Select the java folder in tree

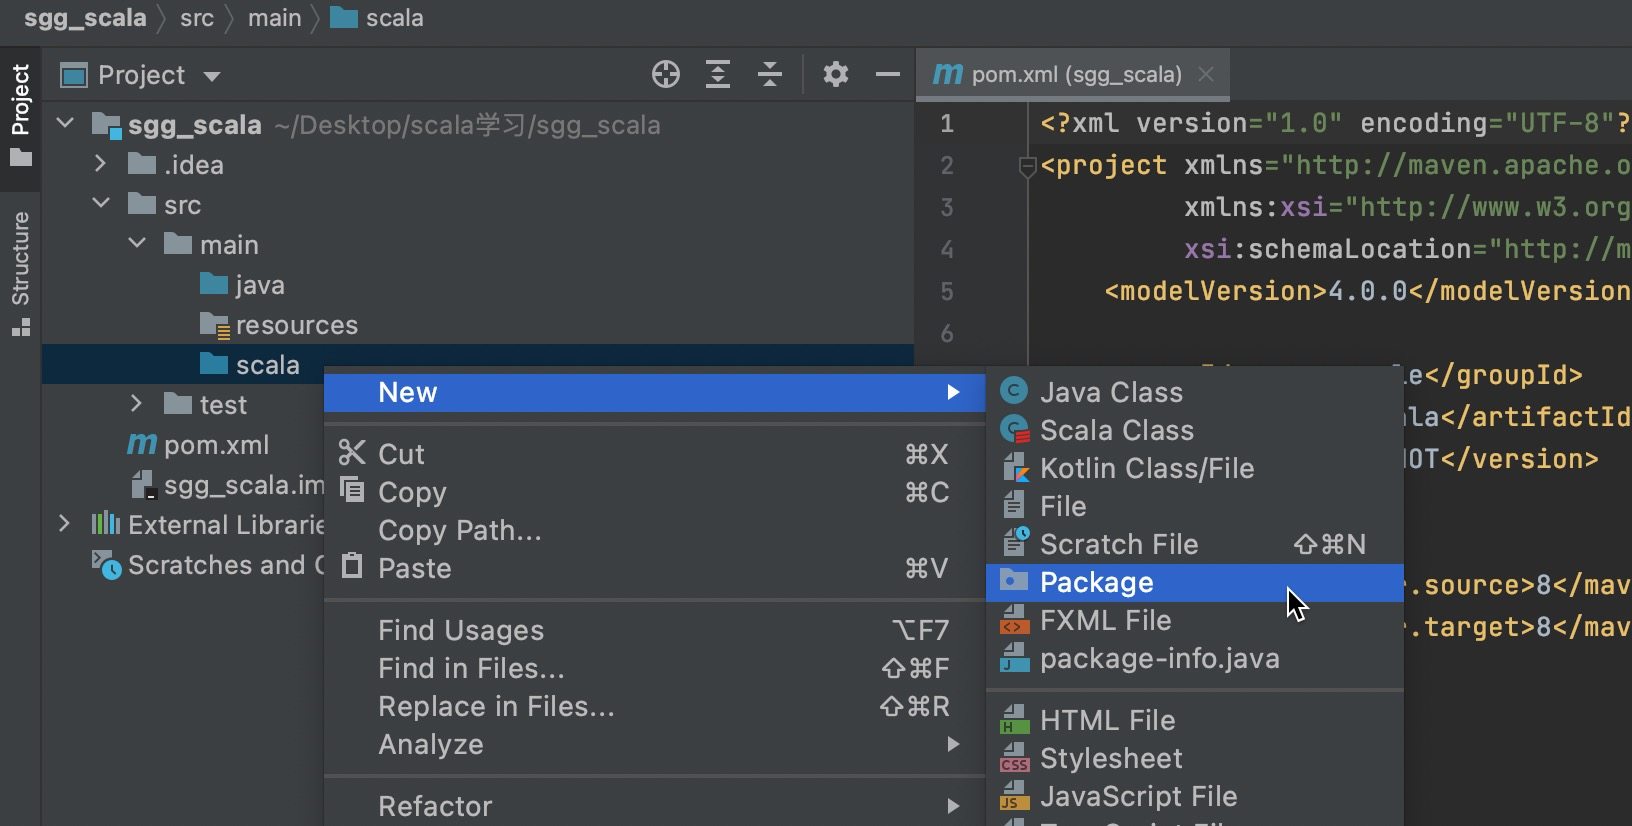[242, 285]
